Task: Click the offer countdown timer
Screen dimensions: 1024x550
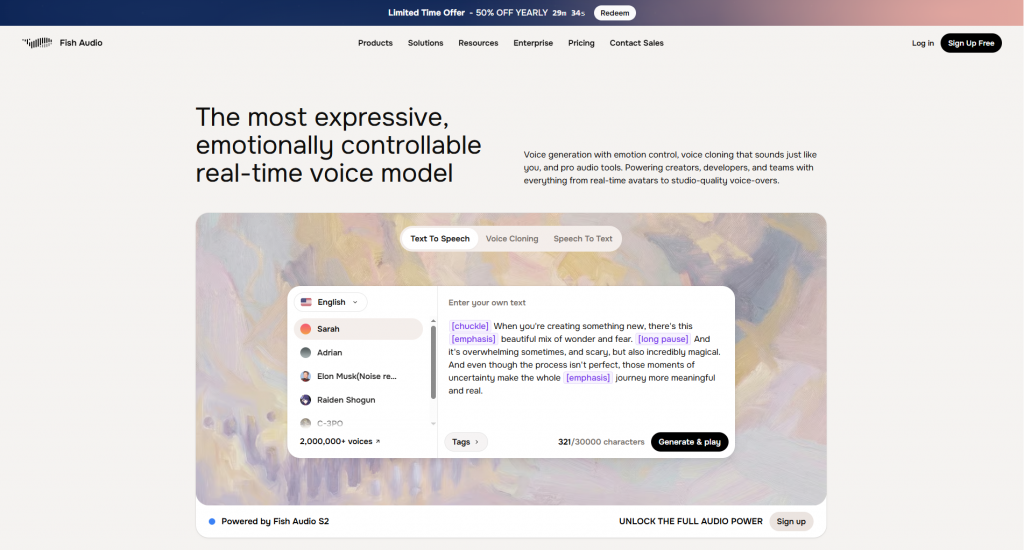Action: pyautogui.click(x=568, y=13)
